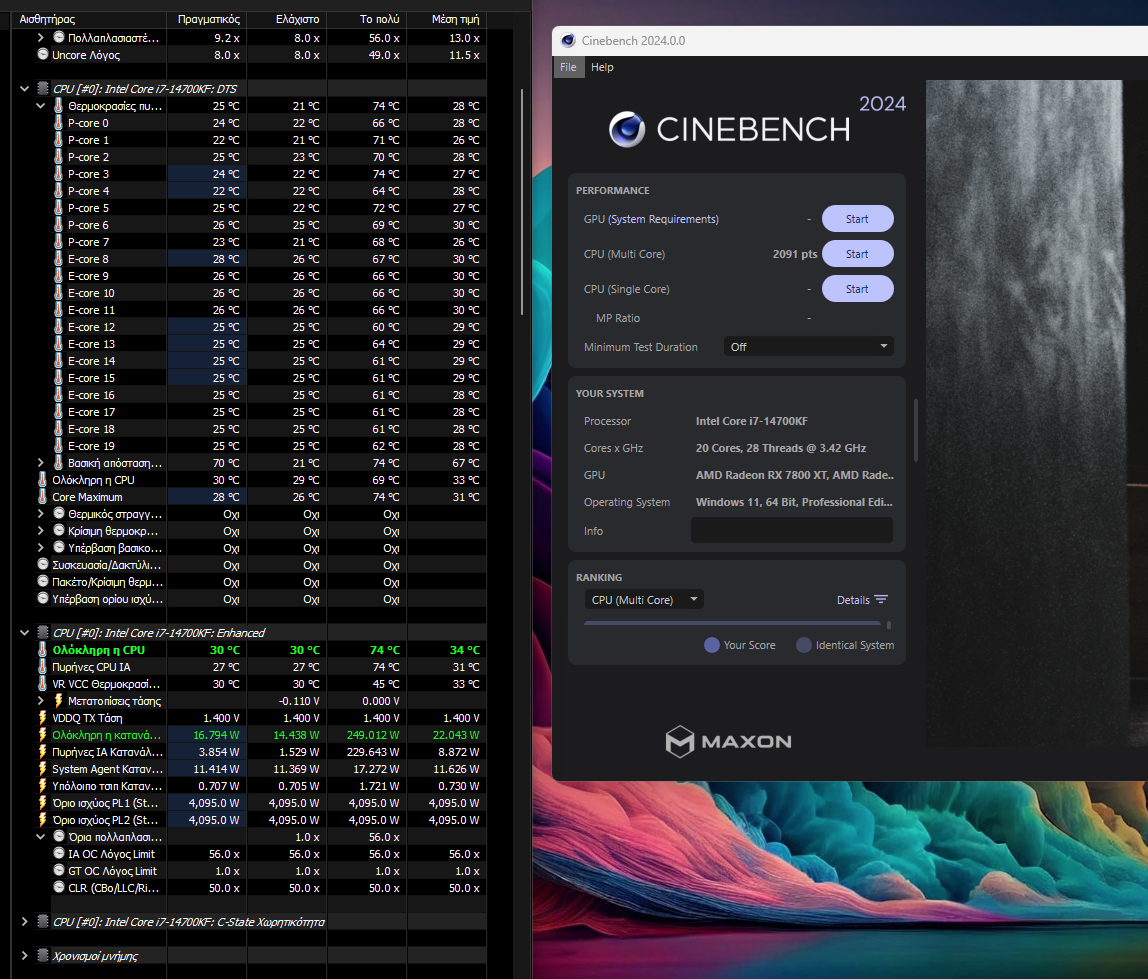Click the thermometer icon beside Core Maximum

point(42,497)
